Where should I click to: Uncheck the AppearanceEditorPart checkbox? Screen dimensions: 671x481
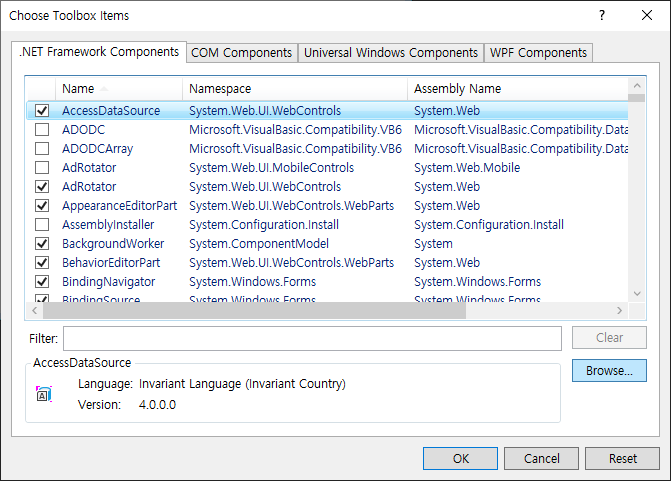(42, 205)
